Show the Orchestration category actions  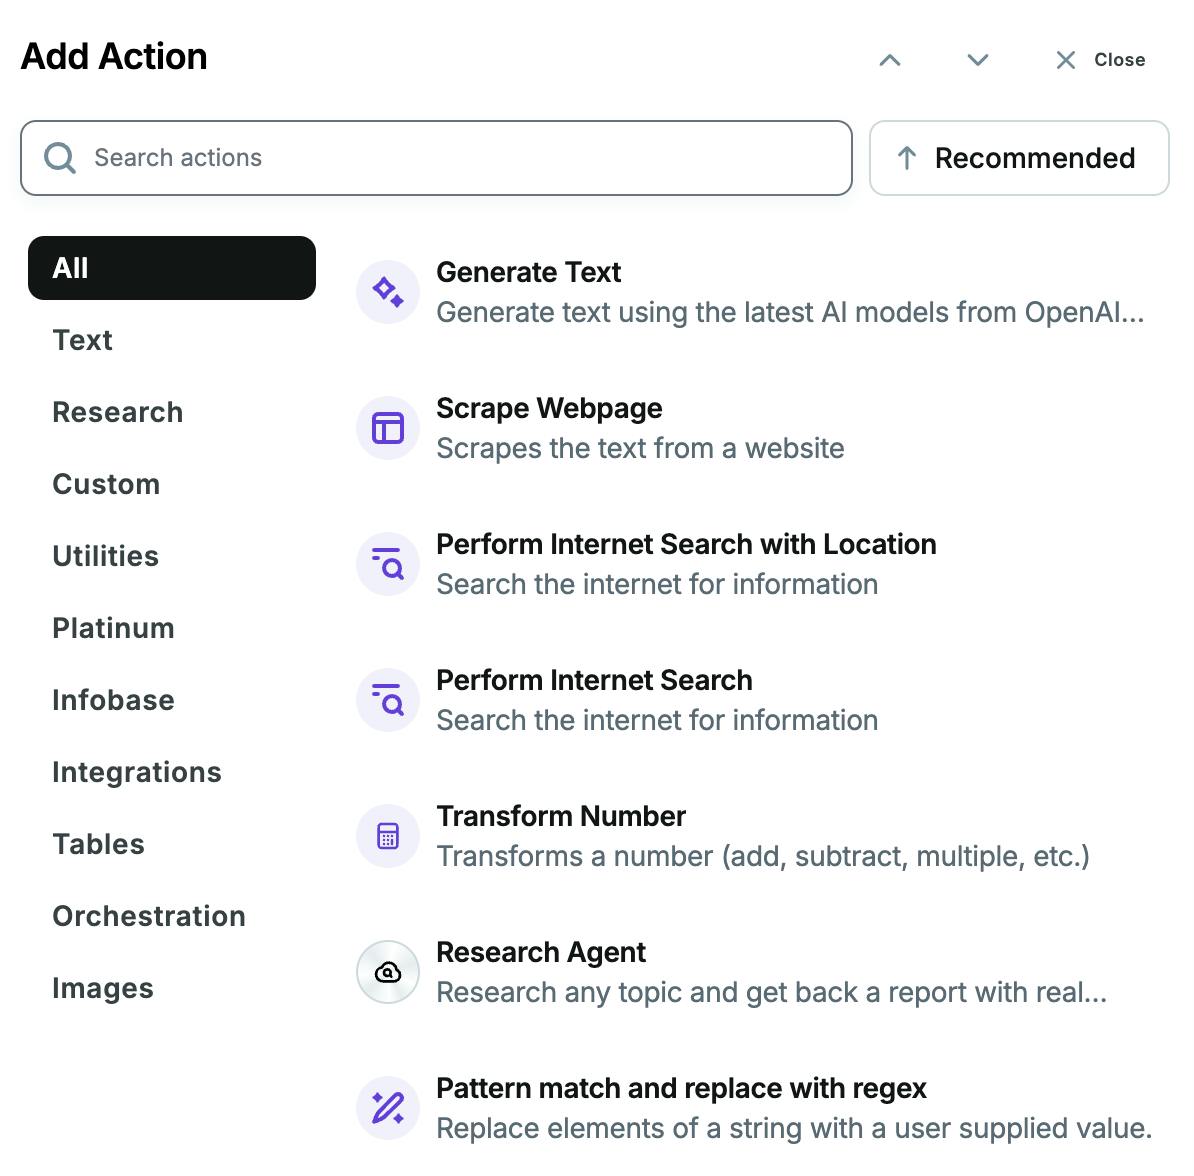click(149, 916)
